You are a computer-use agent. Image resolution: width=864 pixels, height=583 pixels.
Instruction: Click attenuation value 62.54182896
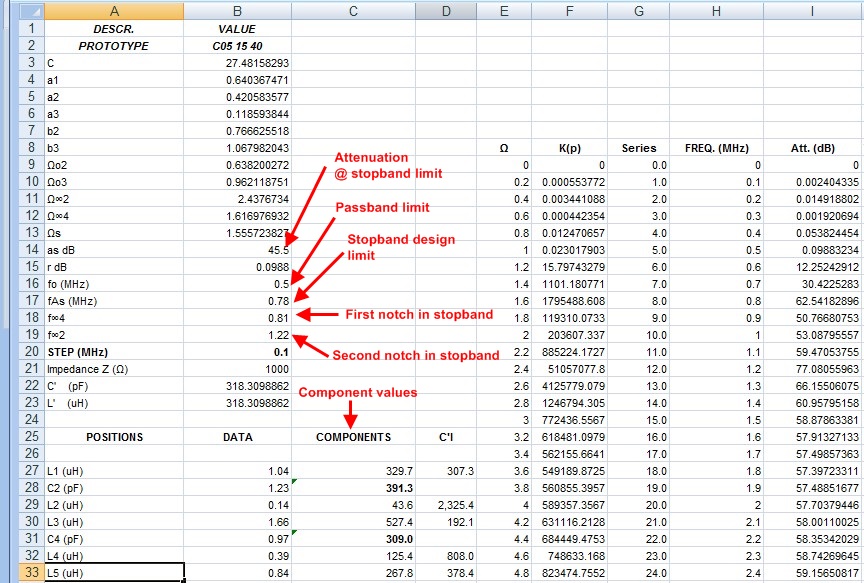pos(813,301)
